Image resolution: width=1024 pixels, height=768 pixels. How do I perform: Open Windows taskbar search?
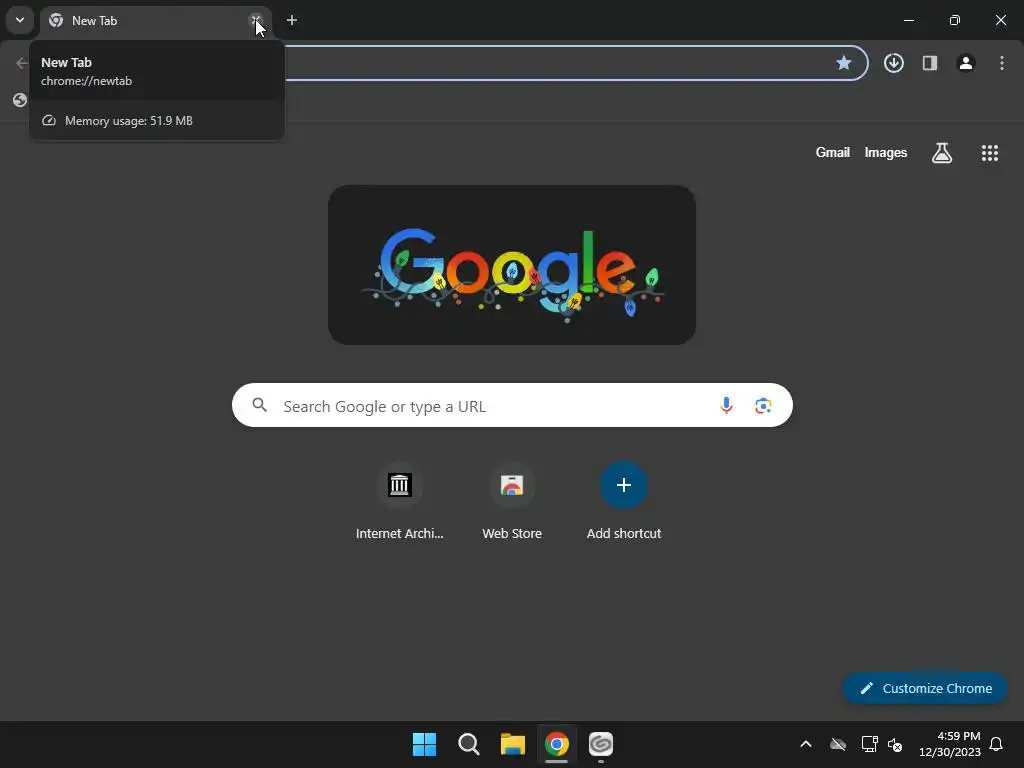pyautogui.click(x=468, y=744)
